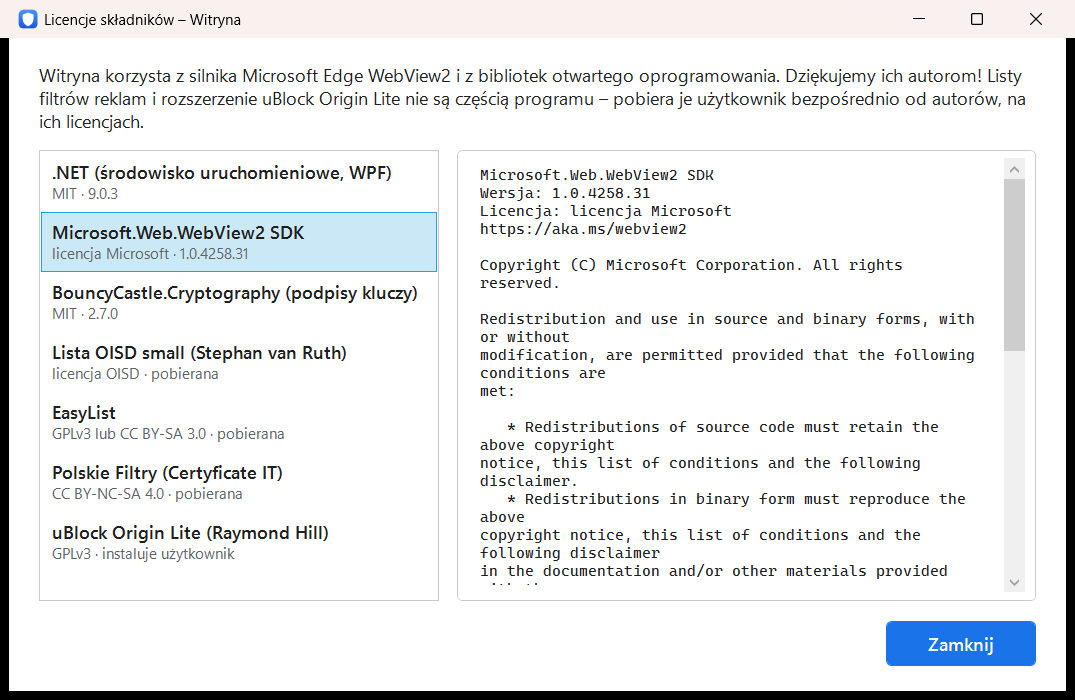Select Microsoft.Web.WebView2 SDK in the list

tap(239, 242)
